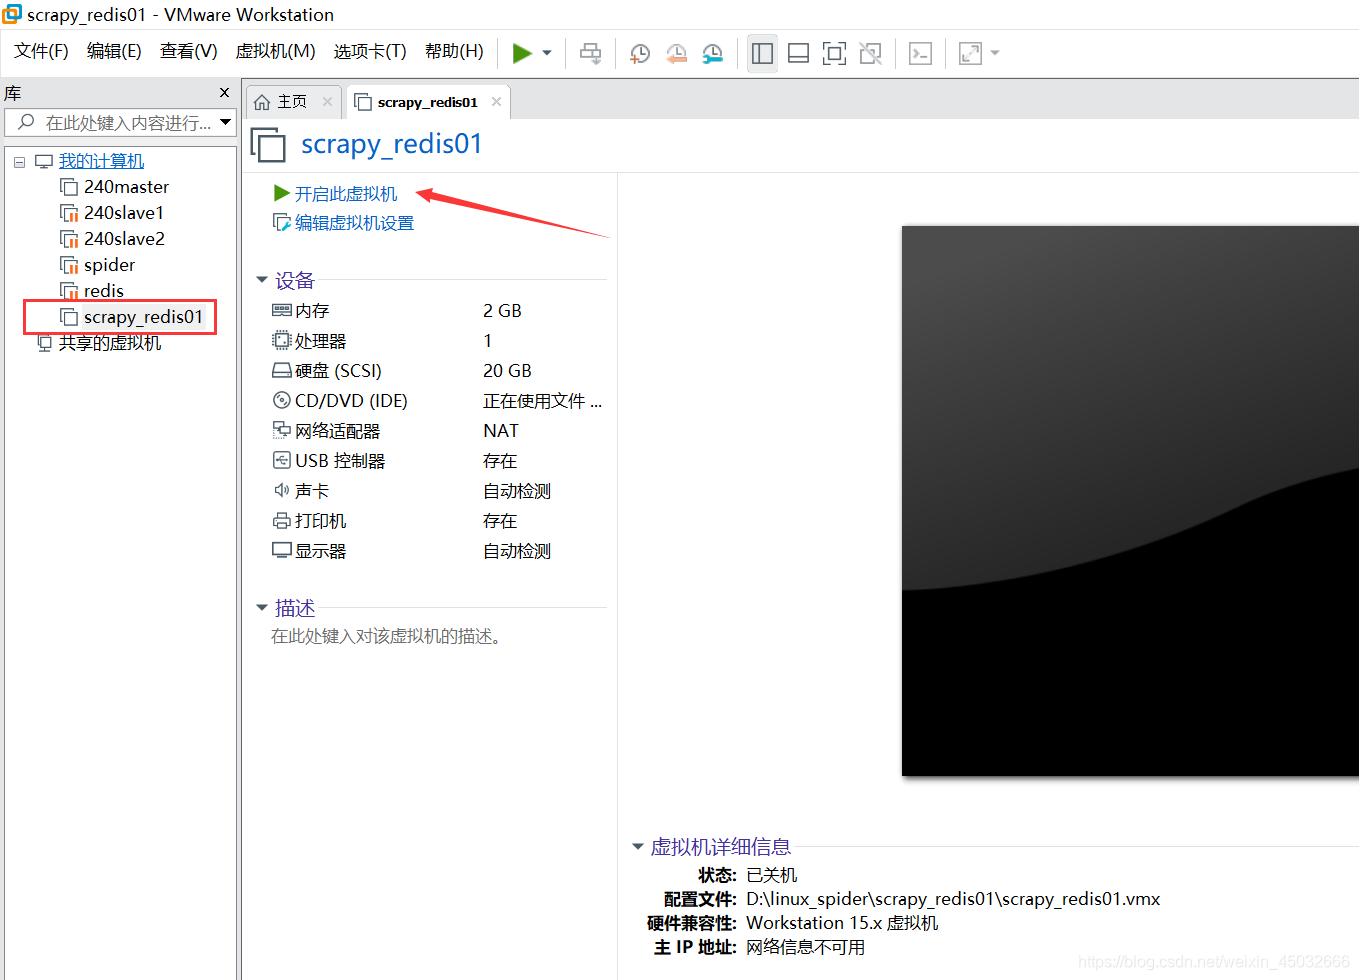The image size is (1359, 980).
Task: Switch to the scrapy_redis01 tab
Action: point(427,102)
